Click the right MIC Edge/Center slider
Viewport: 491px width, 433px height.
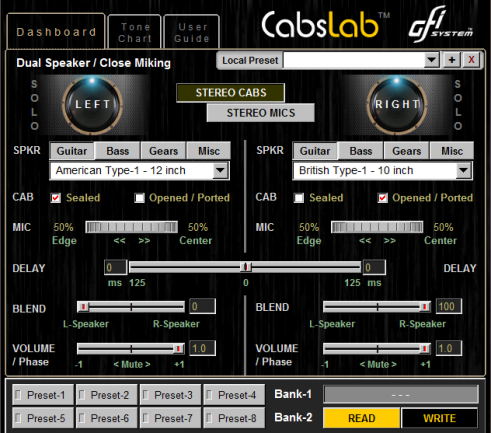pos(377,227)
